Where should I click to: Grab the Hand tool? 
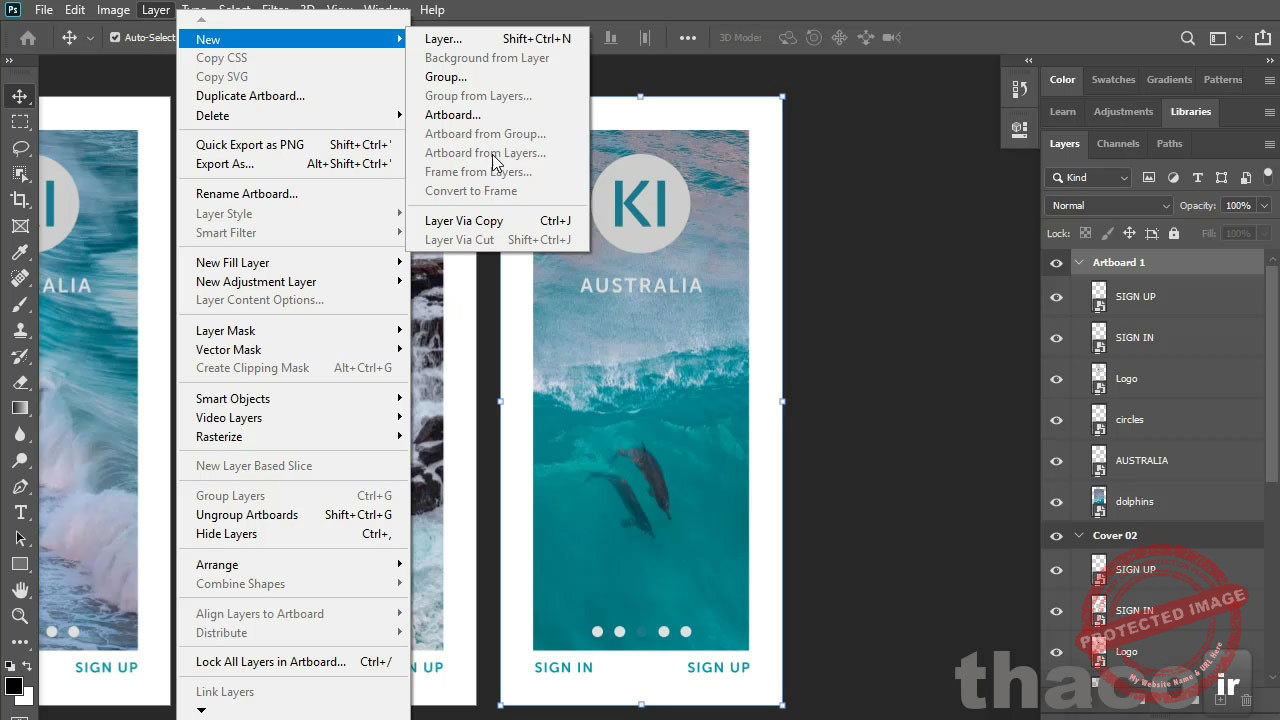click(x=20, y=589)
